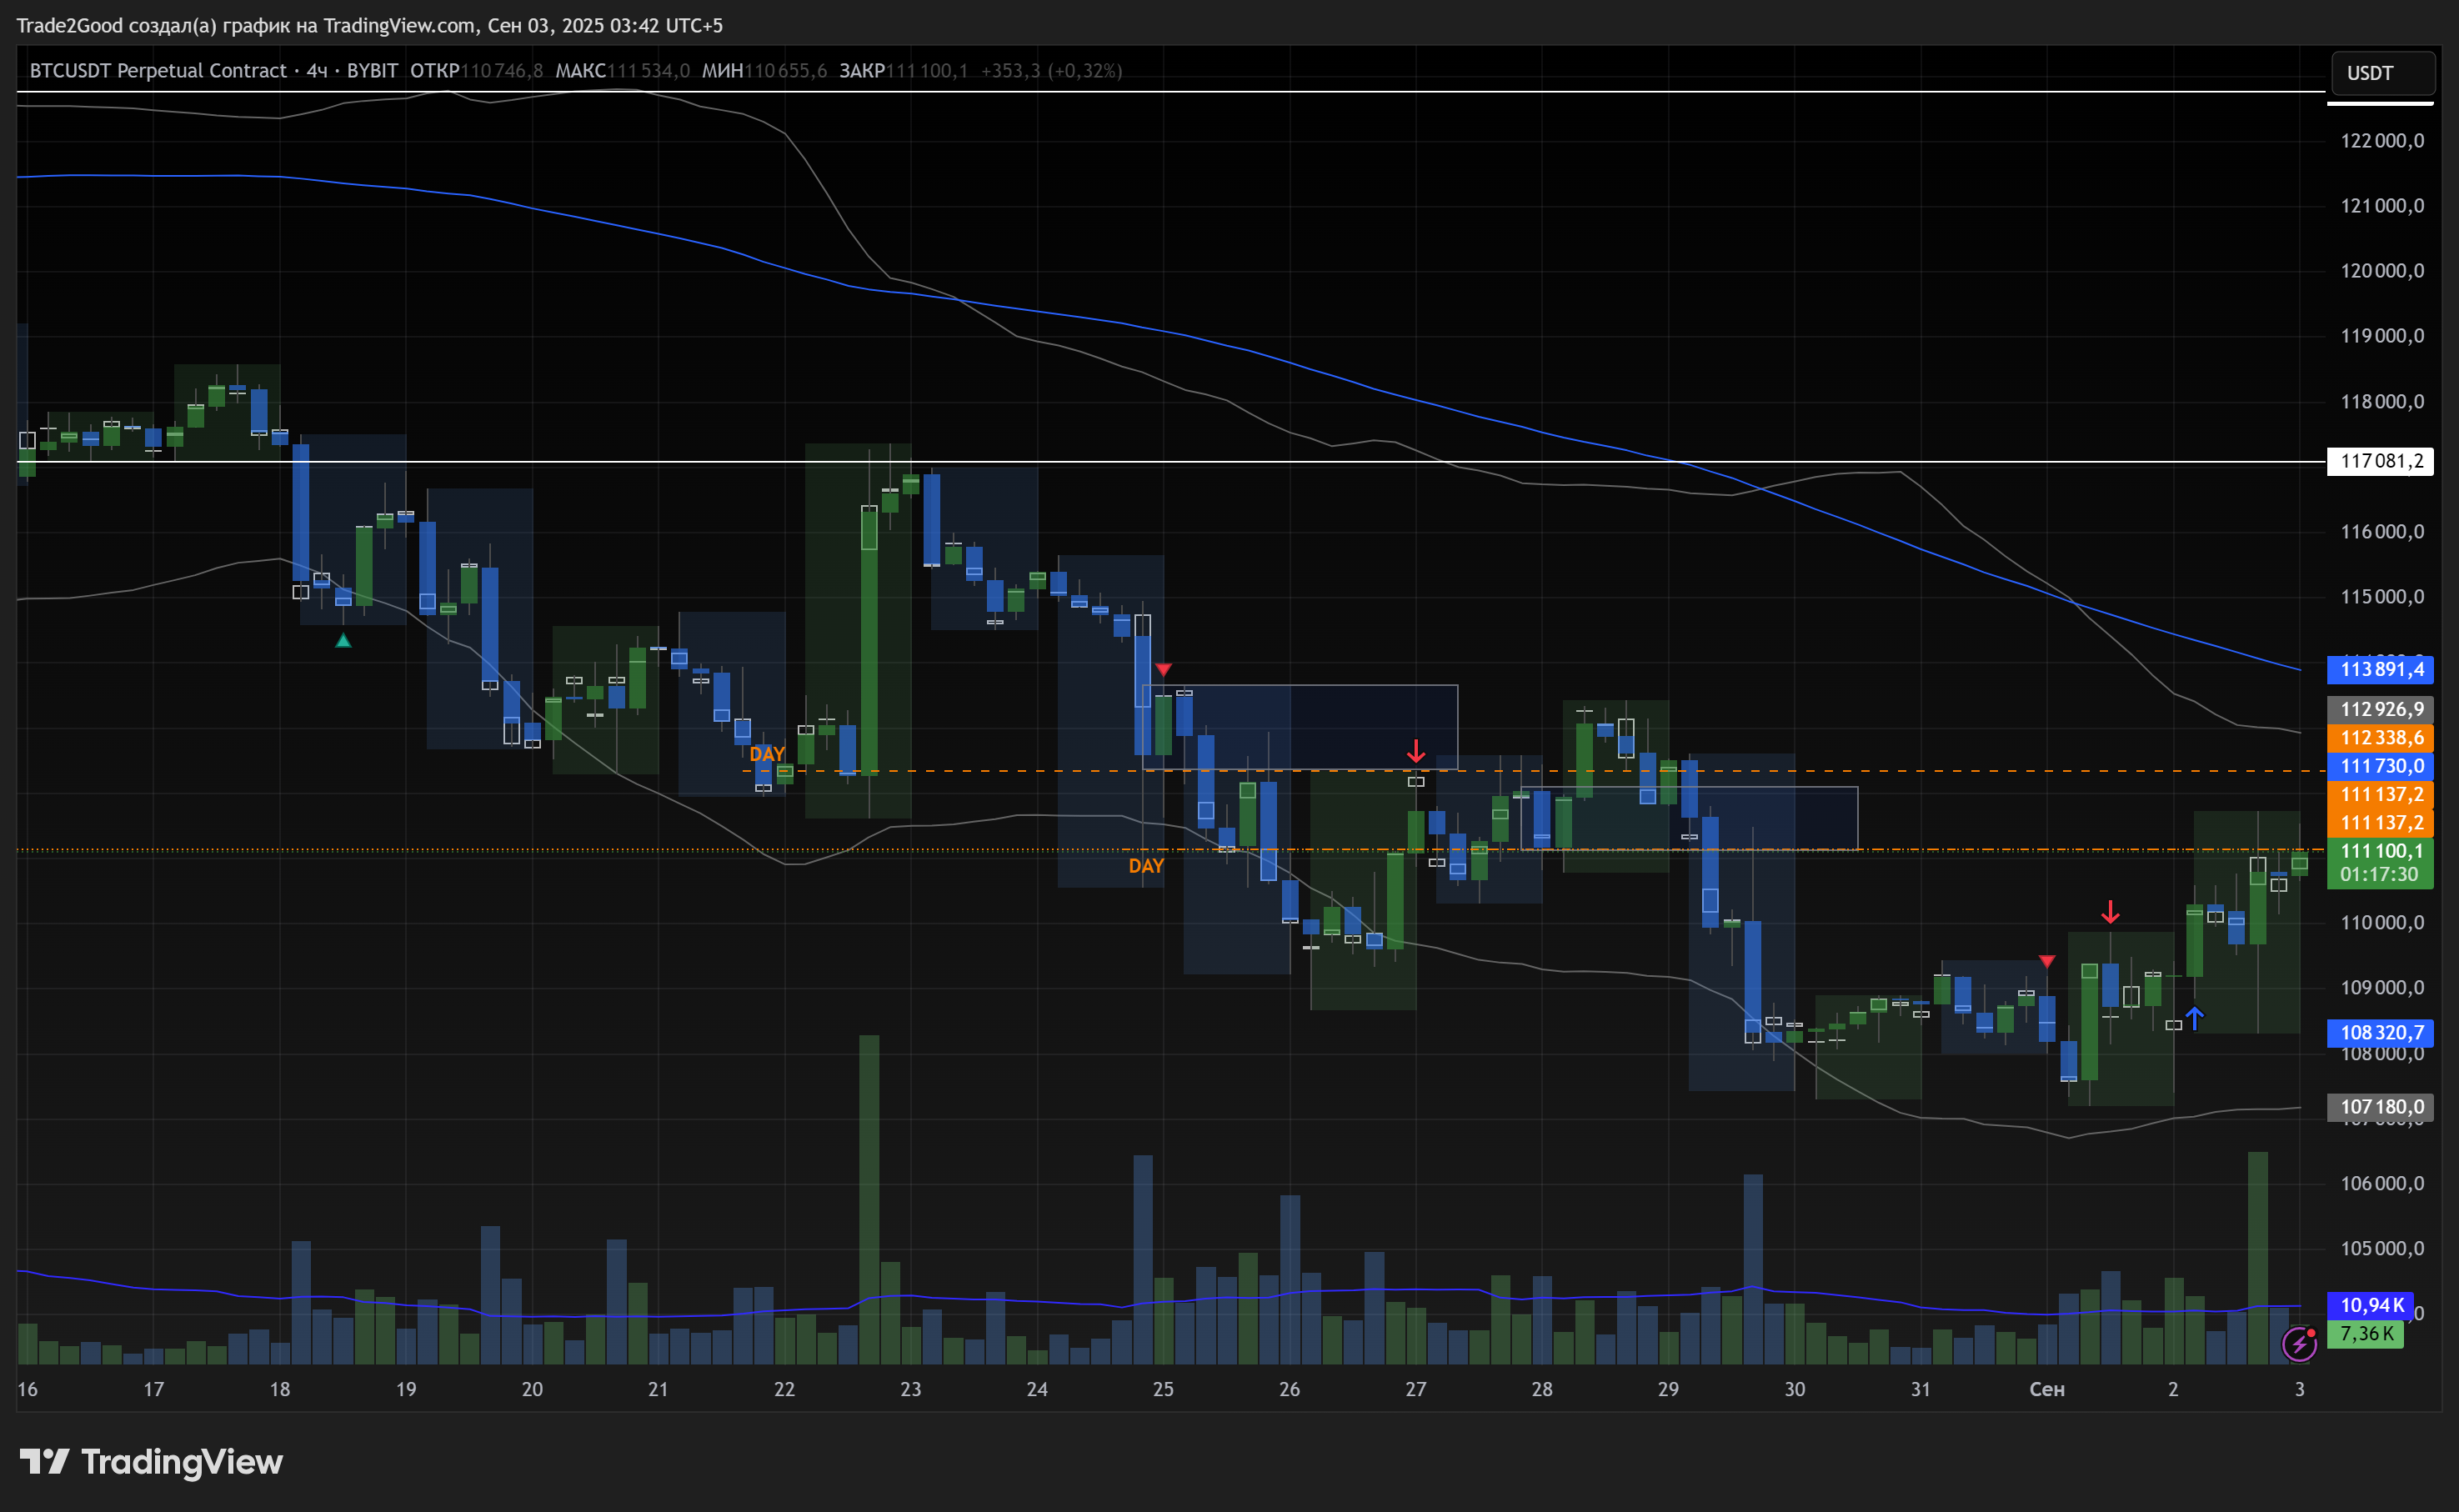Click the orange DAY label near date 22
The image size is (2459, 1512).
tap(767, 754)
